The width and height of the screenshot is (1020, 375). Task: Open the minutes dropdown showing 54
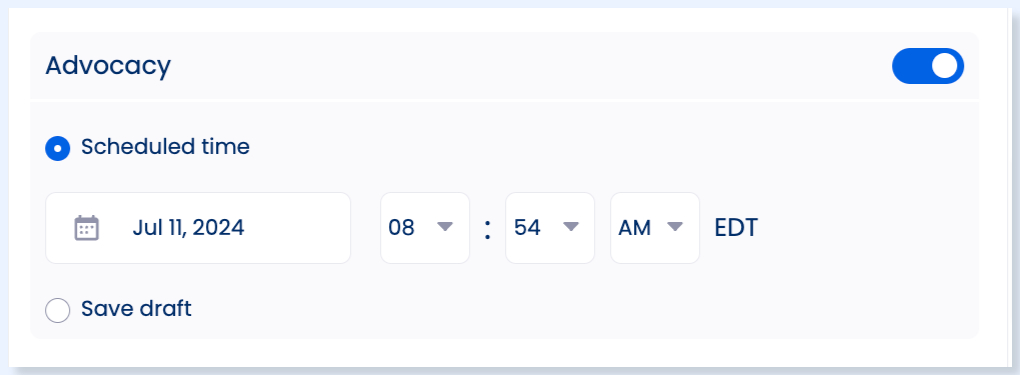point(550,228)
